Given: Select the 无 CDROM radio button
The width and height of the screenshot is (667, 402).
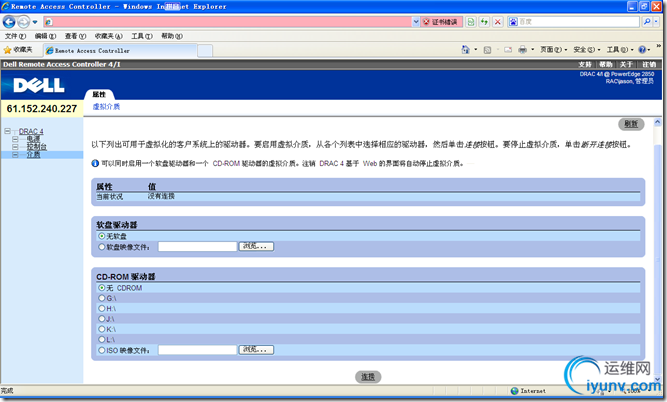Looking at the screenshot, I should tap(102, 288).
